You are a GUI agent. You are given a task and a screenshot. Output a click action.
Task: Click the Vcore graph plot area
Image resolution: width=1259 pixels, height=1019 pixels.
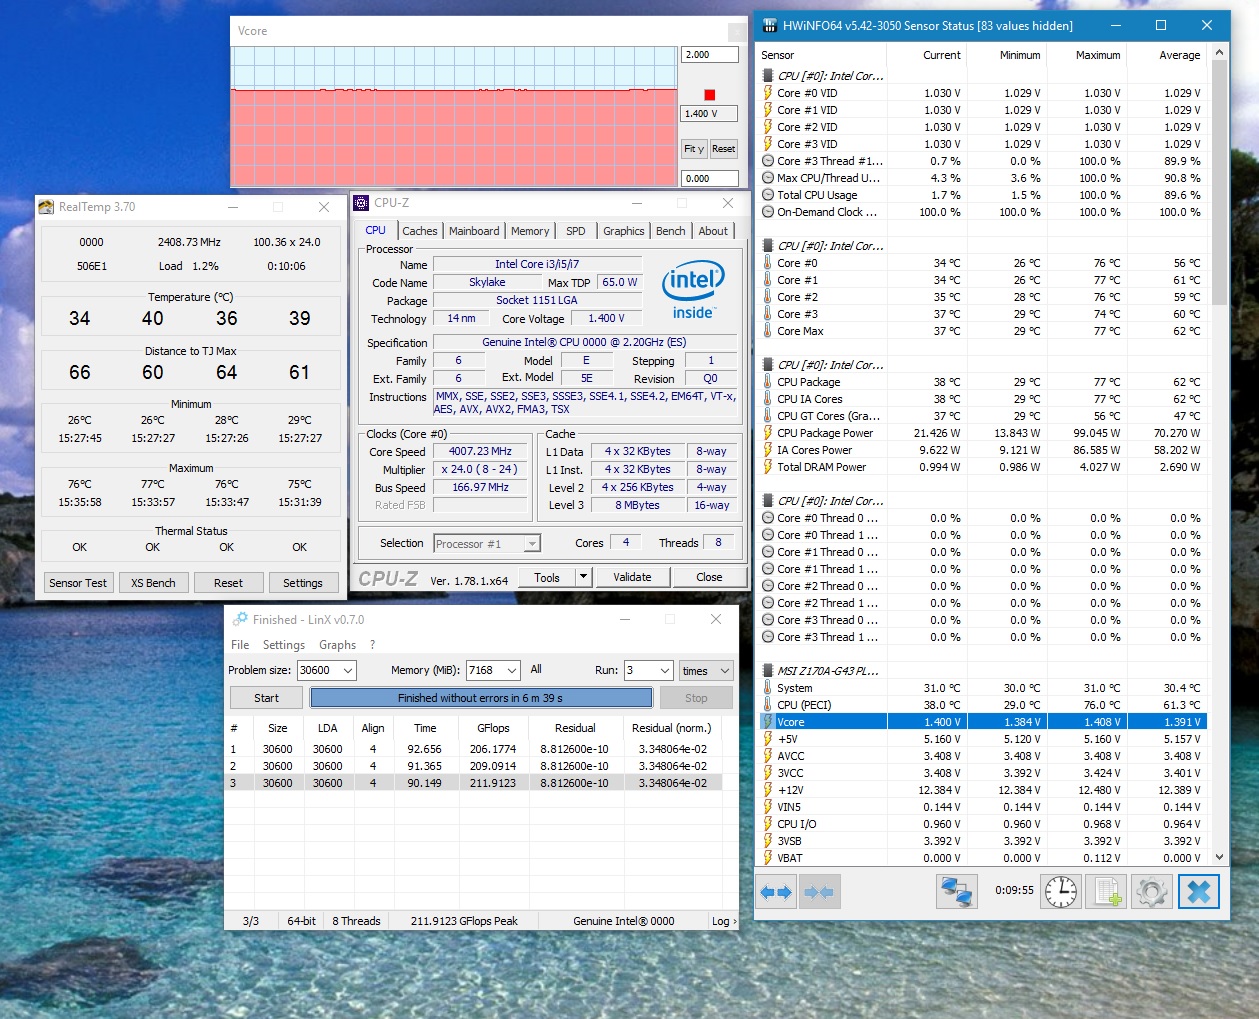[x=454, y=116]
